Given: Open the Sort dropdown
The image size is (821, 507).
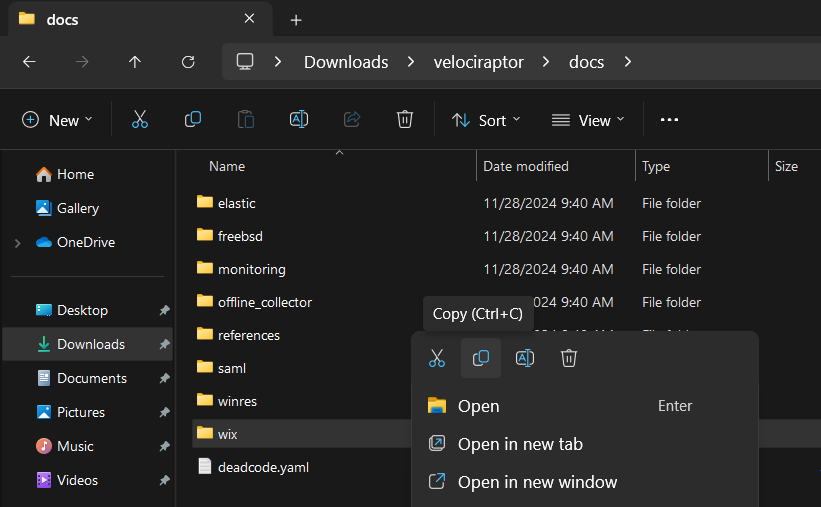Looking at the screenshot, I should [486, 120].
